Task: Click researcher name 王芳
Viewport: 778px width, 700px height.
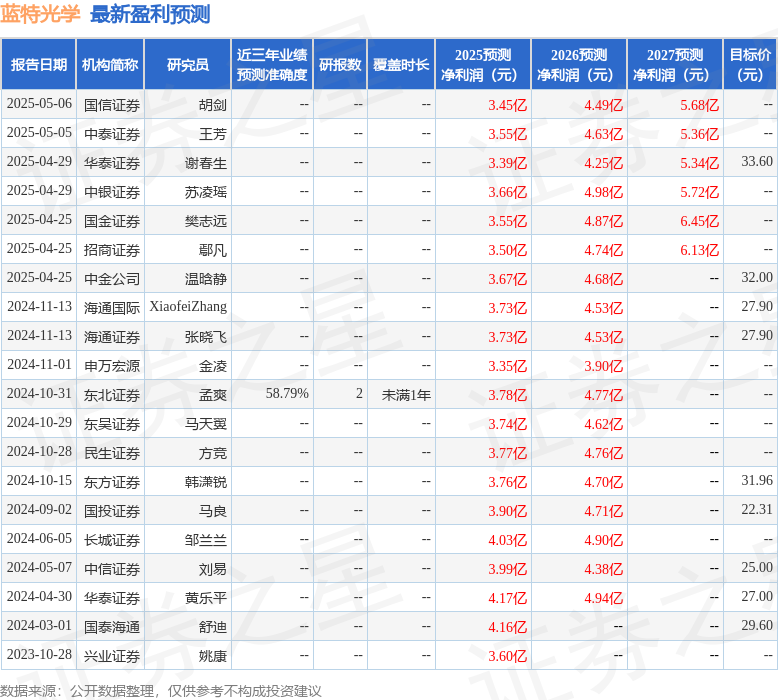Action: tap(212, 133)
